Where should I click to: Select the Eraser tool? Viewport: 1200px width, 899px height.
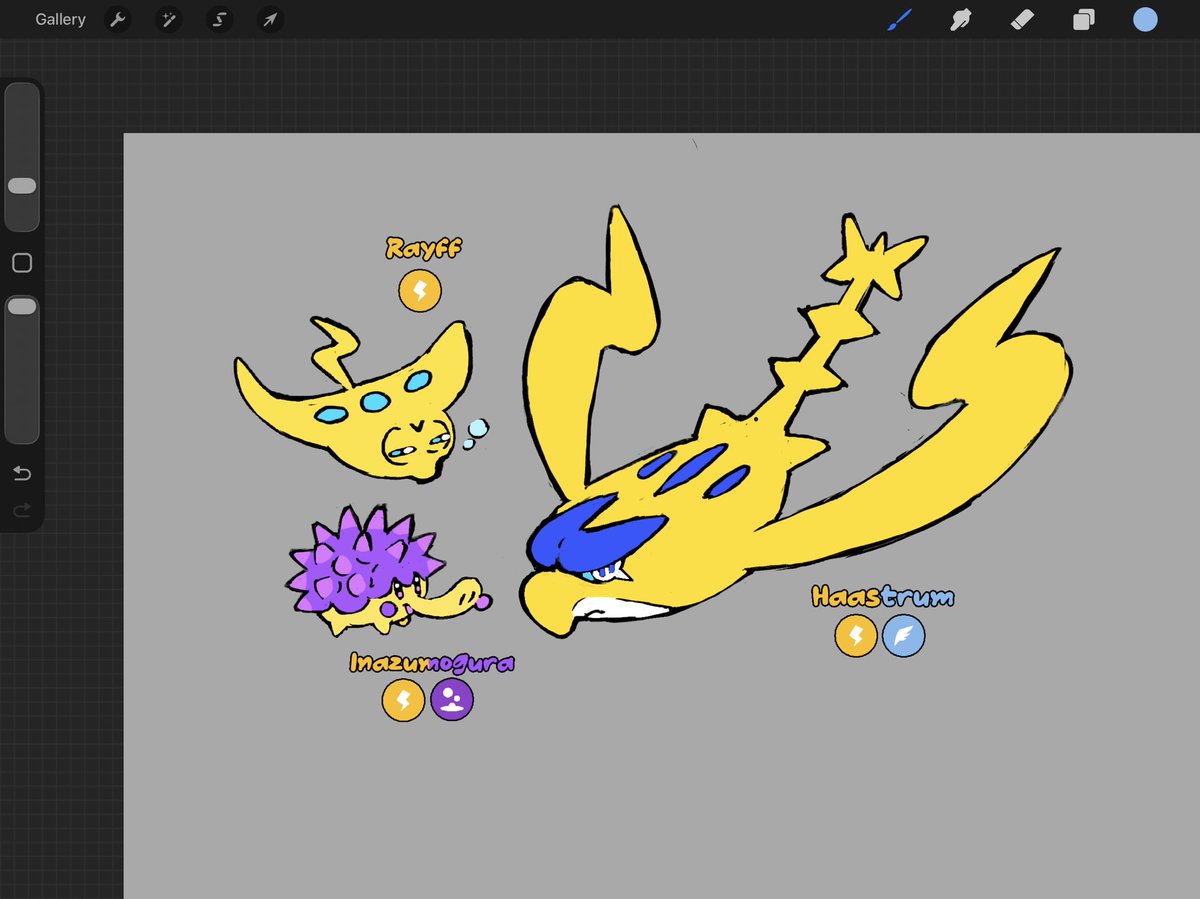(1022, 20)
